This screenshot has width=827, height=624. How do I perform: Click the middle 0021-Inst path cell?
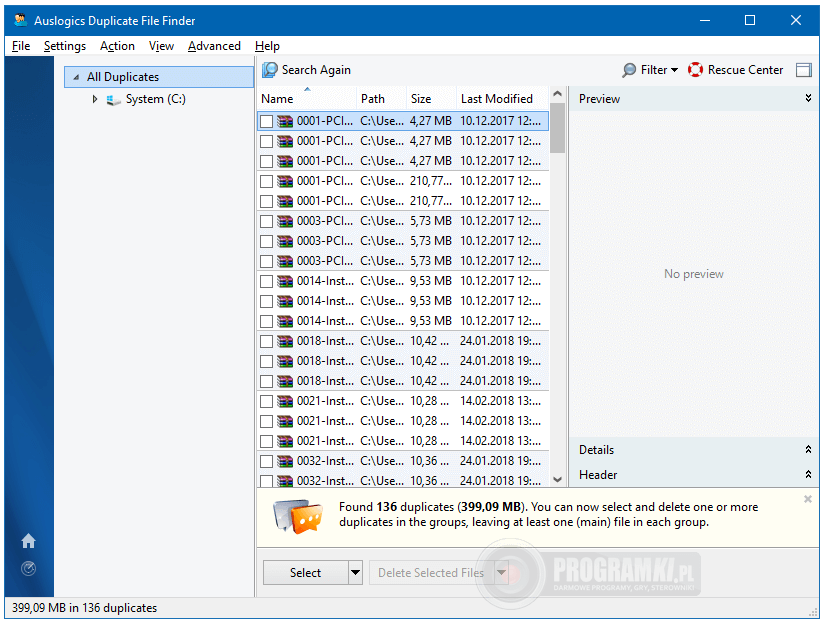coord(382,421)
